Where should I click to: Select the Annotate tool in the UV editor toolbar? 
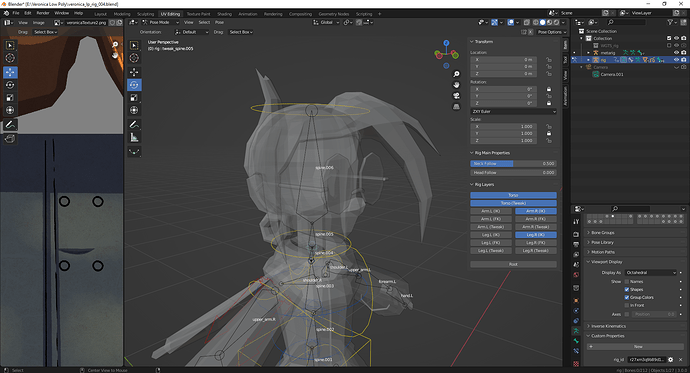click(10, 125)
